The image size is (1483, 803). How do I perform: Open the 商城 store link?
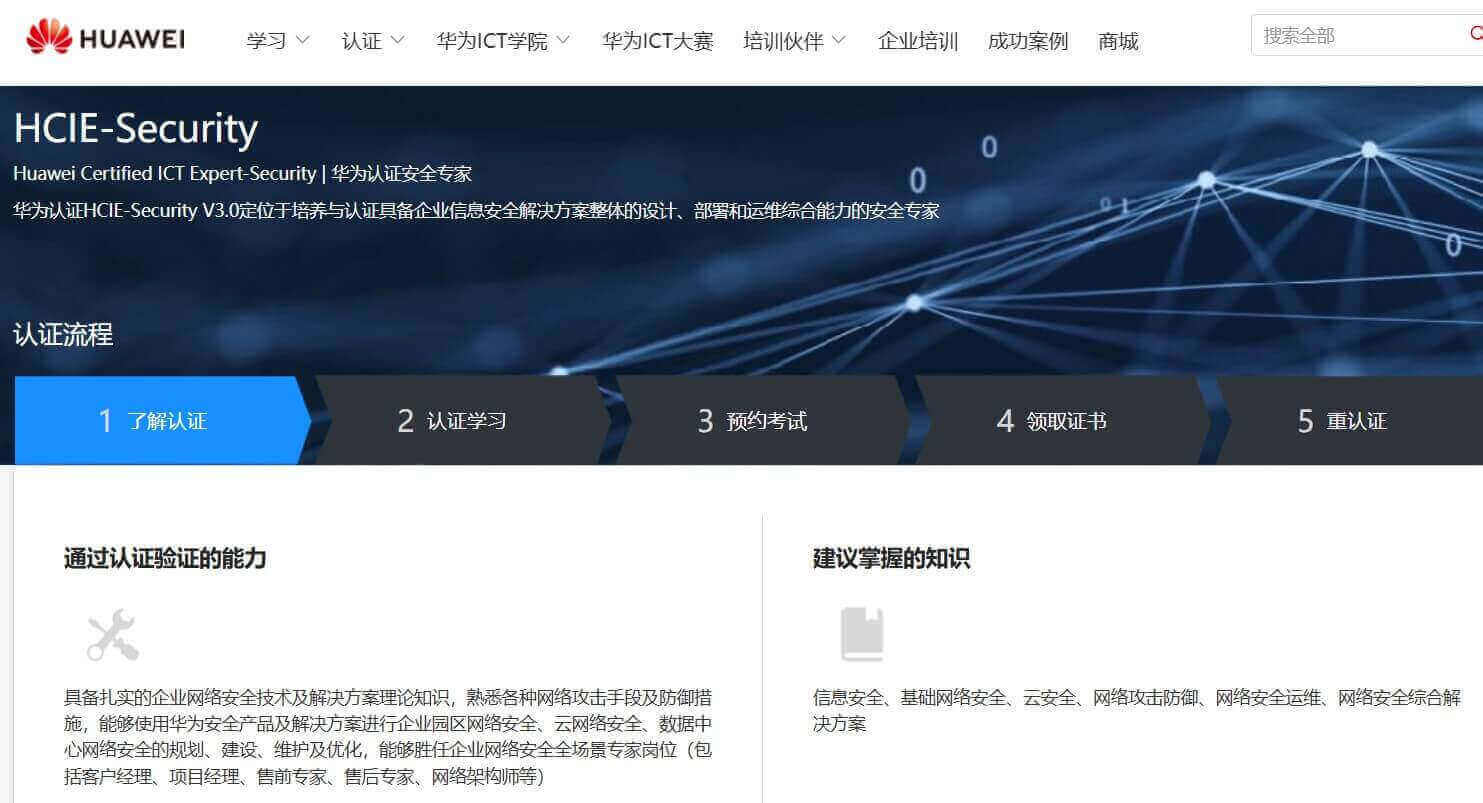click(x=1118, y=41)
